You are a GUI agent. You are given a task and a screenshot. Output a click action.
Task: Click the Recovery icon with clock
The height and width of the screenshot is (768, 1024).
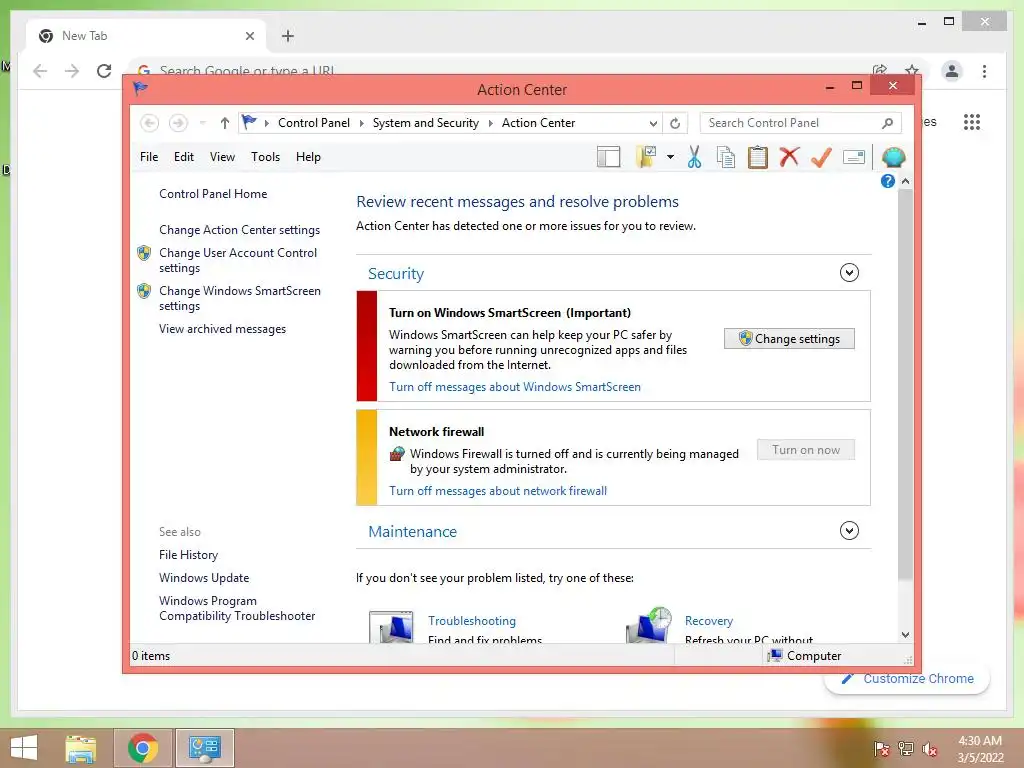648,626
